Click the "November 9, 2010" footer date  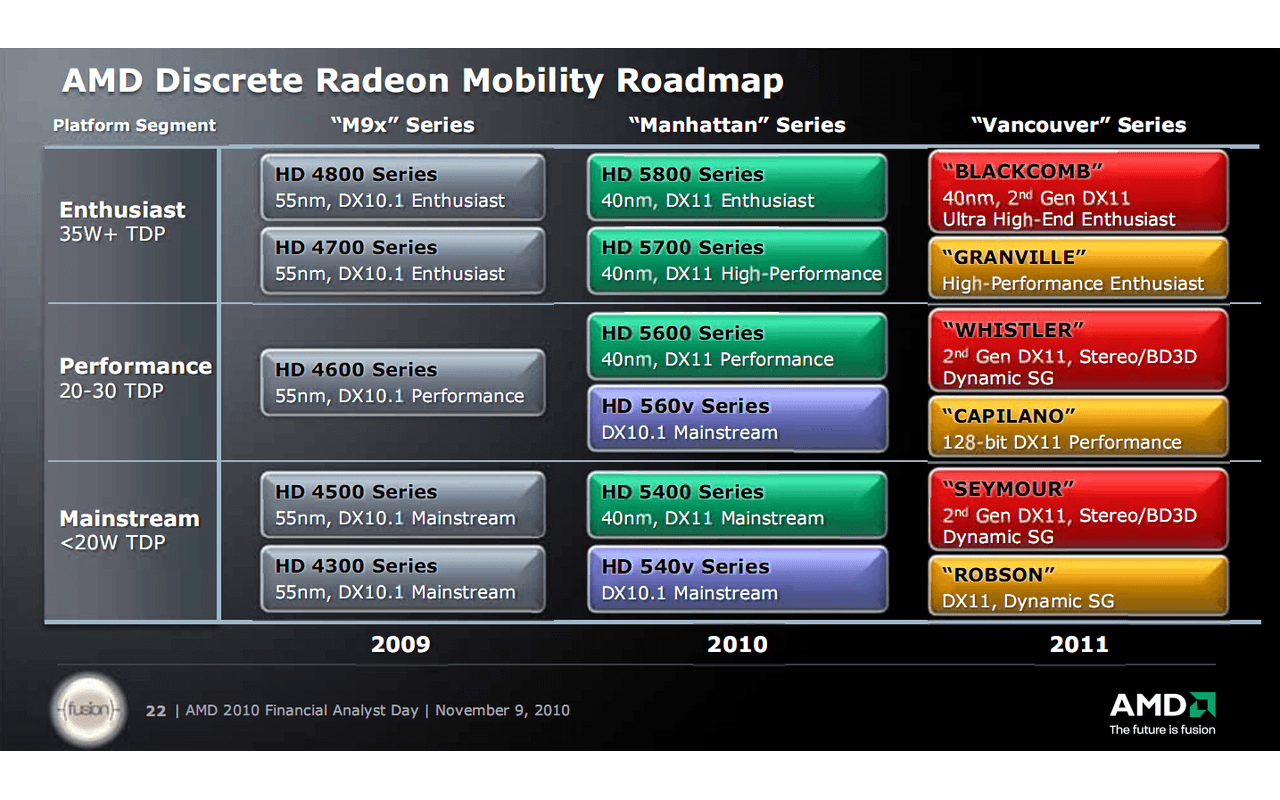(x=502, y=711)
